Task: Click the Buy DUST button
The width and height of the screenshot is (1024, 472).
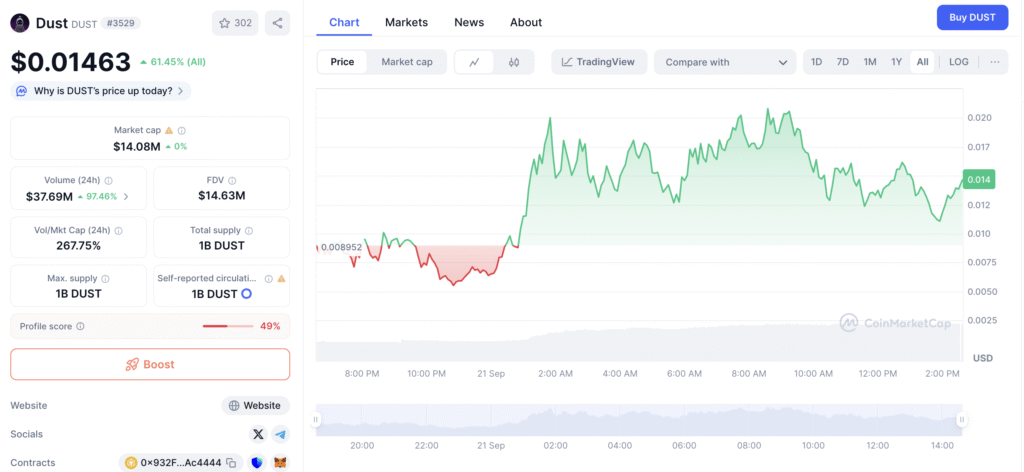Action: point(971,17)
